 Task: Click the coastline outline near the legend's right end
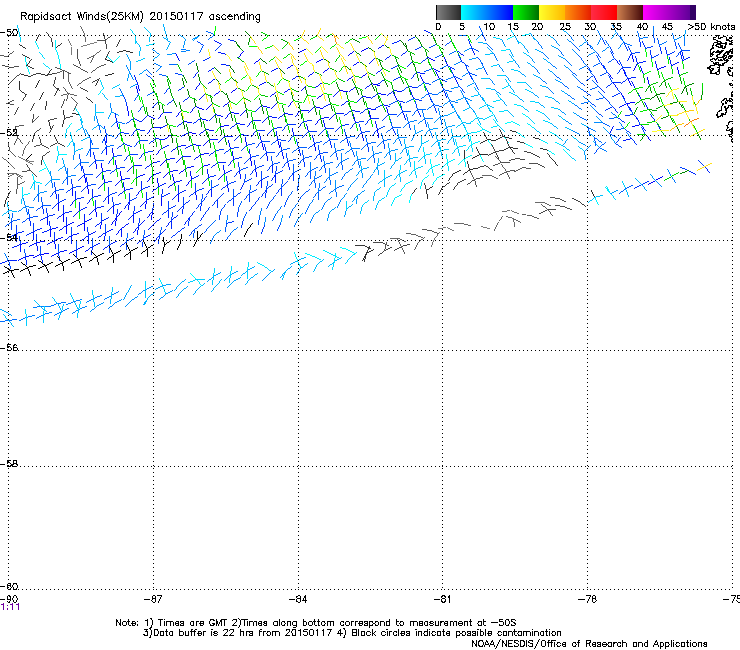(x=721, y=56)
